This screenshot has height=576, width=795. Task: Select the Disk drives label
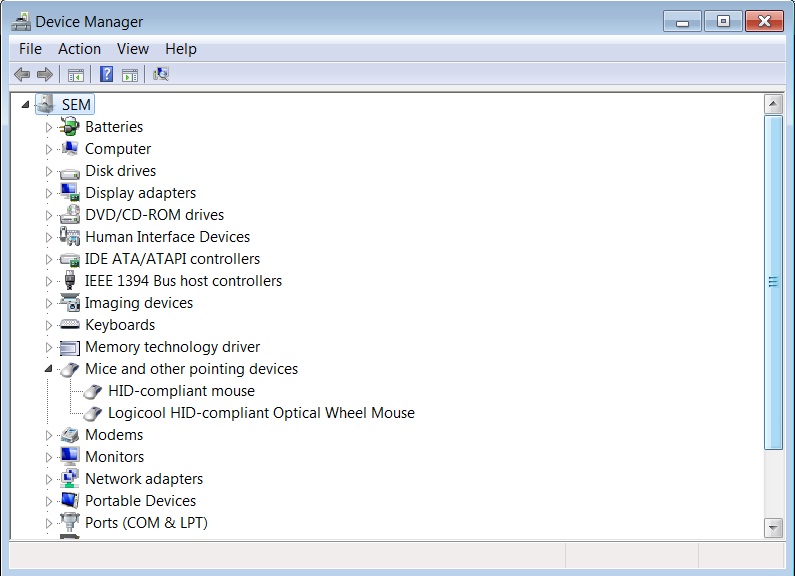121,171
